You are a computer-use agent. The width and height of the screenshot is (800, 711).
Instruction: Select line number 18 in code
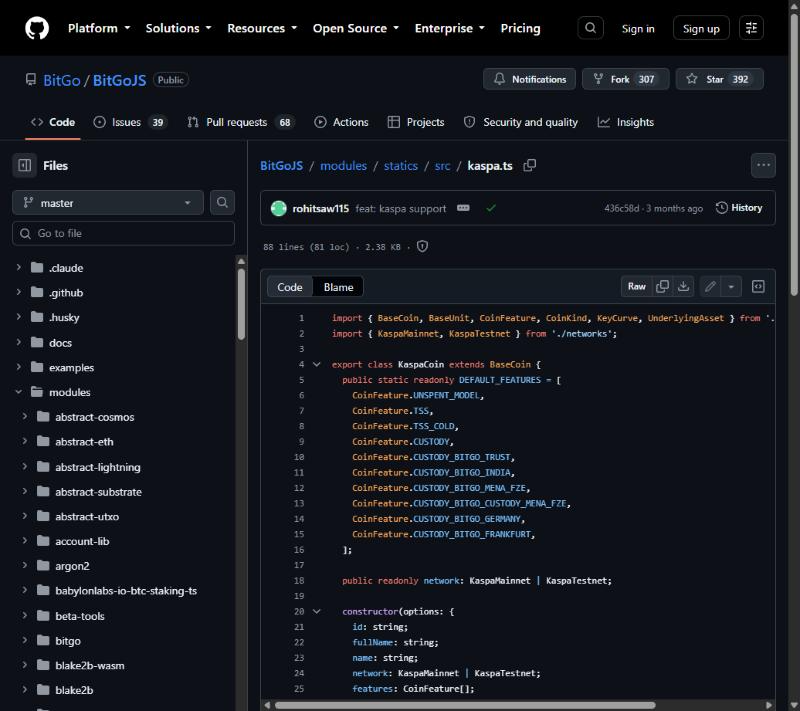point(299,580)
